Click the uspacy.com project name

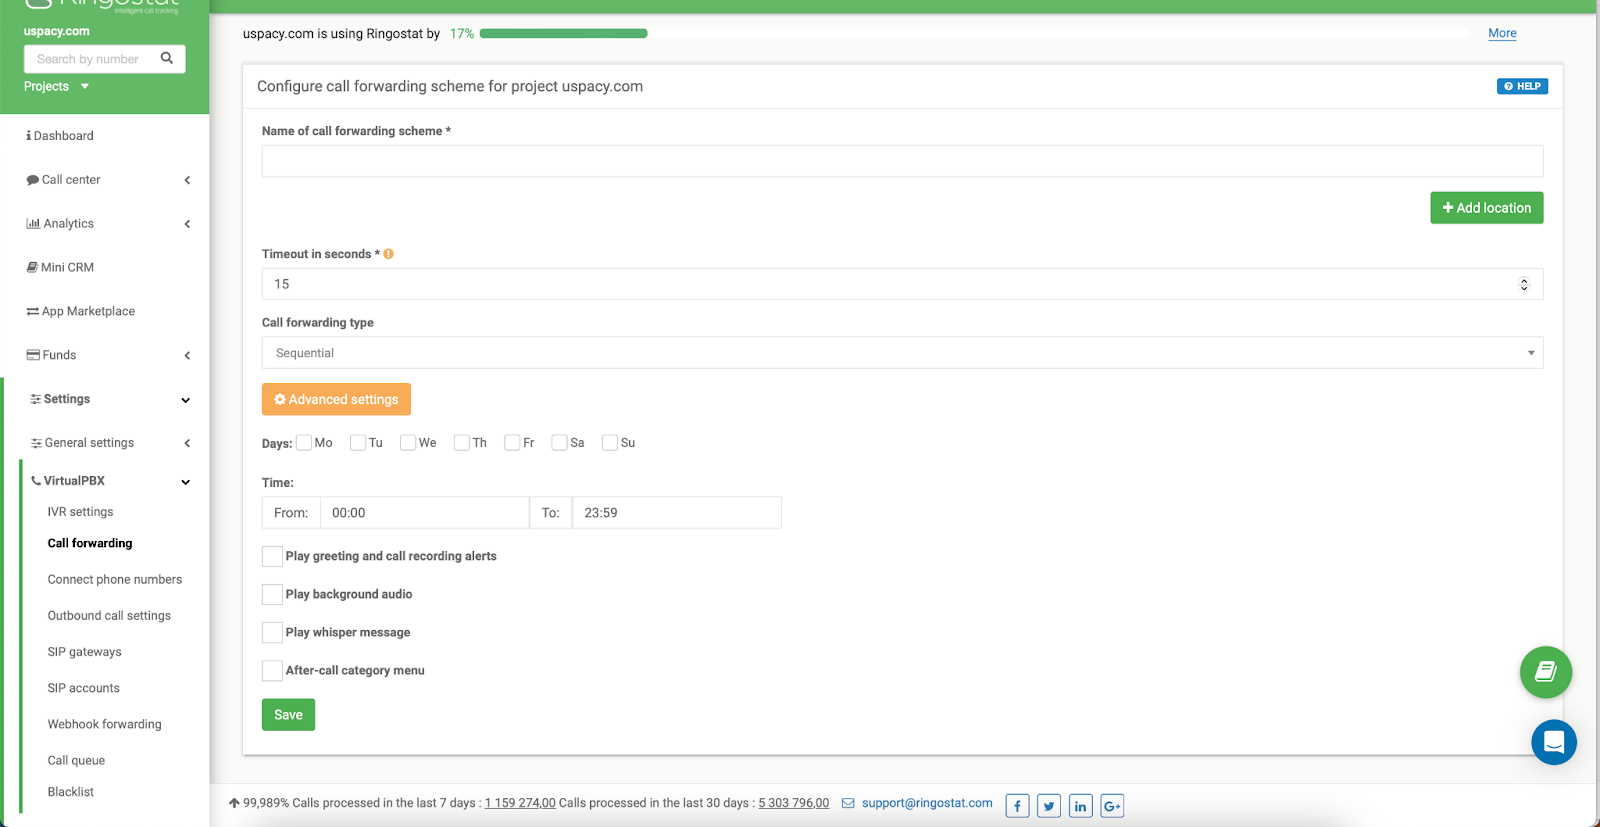(x=56, y=31)
